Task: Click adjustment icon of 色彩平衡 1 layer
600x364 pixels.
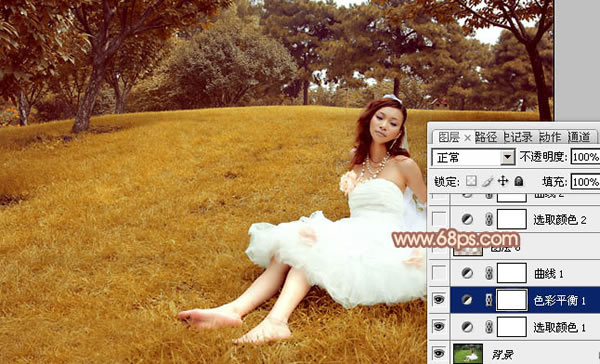Action: click(x=466, y=300)
